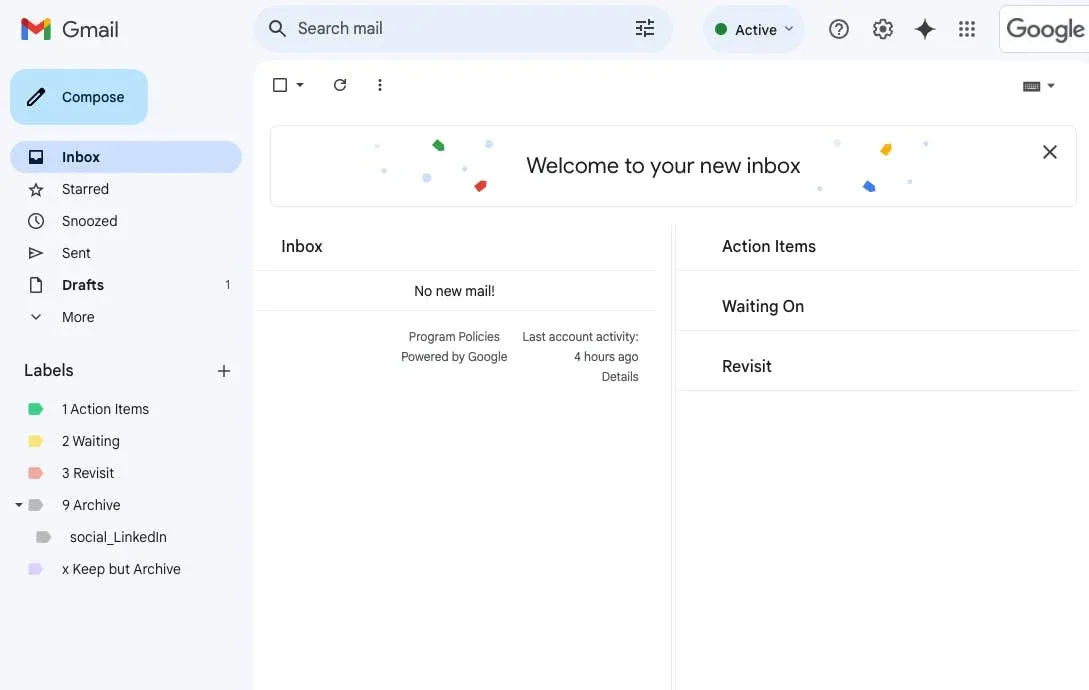
Task: Open the Google apps grid
Action: click(x=966, y=29)
